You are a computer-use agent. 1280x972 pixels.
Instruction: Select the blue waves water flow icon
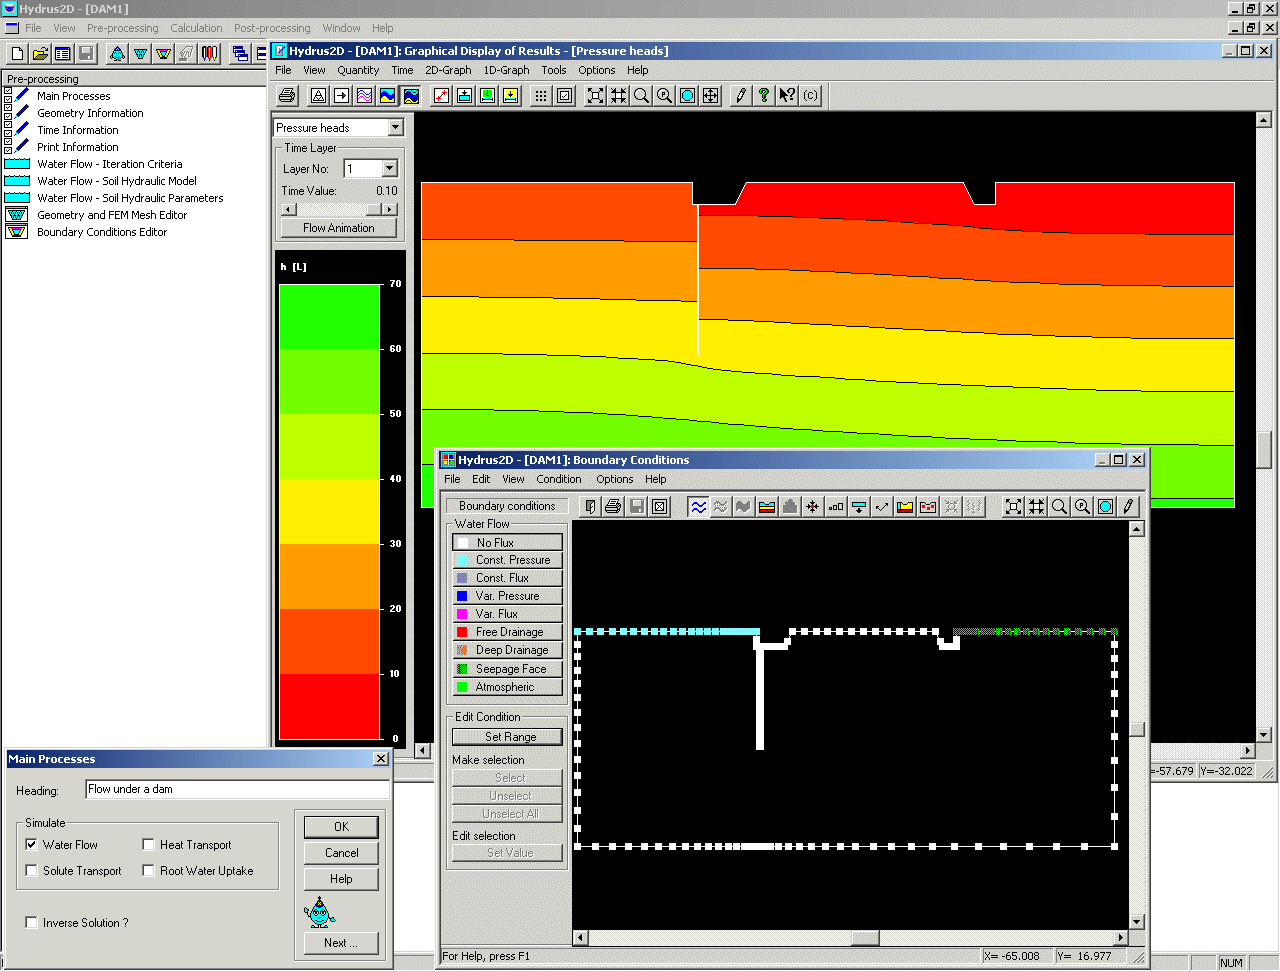pos(698,507)
